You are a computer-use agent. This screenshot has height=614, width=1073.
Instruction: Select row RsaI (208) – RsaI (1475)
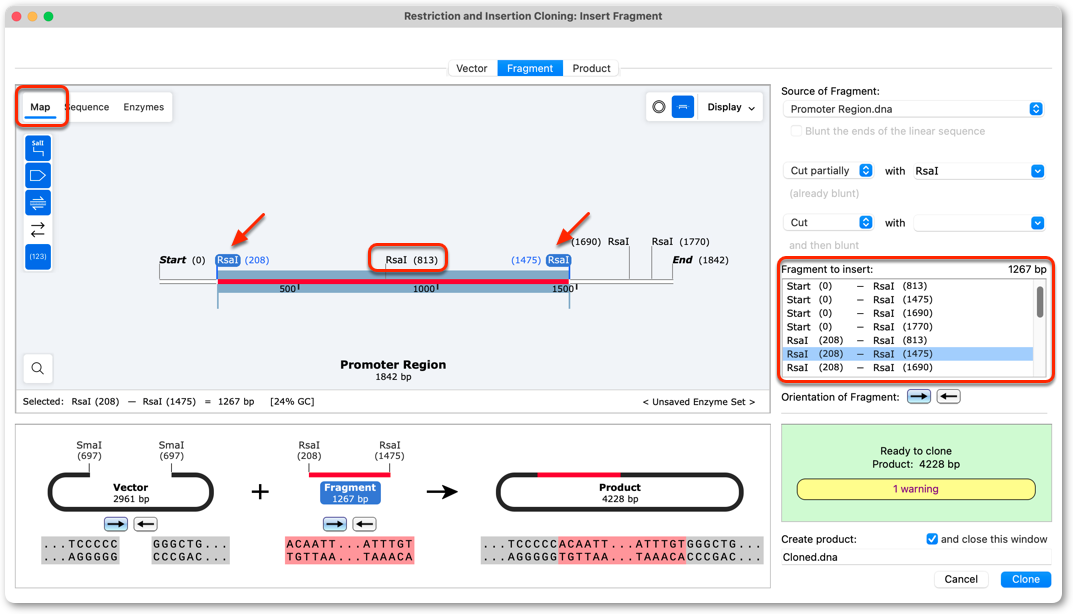coord(907,354)
